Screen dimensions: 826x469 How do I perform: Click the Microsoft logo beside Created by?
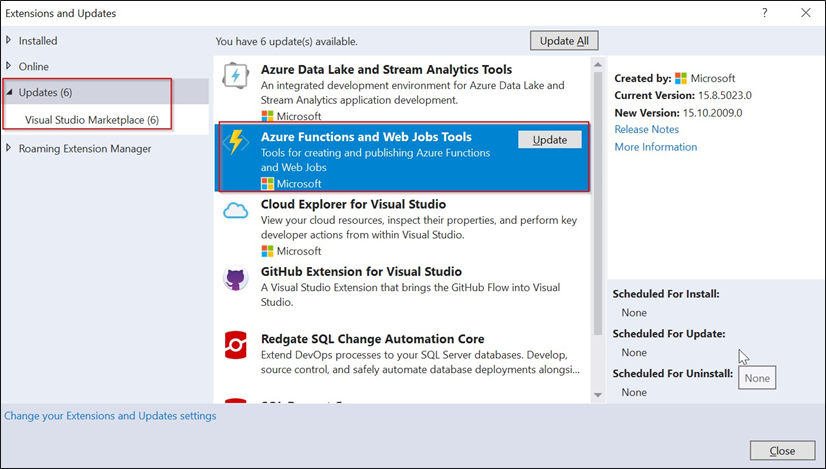click(681, 78)
